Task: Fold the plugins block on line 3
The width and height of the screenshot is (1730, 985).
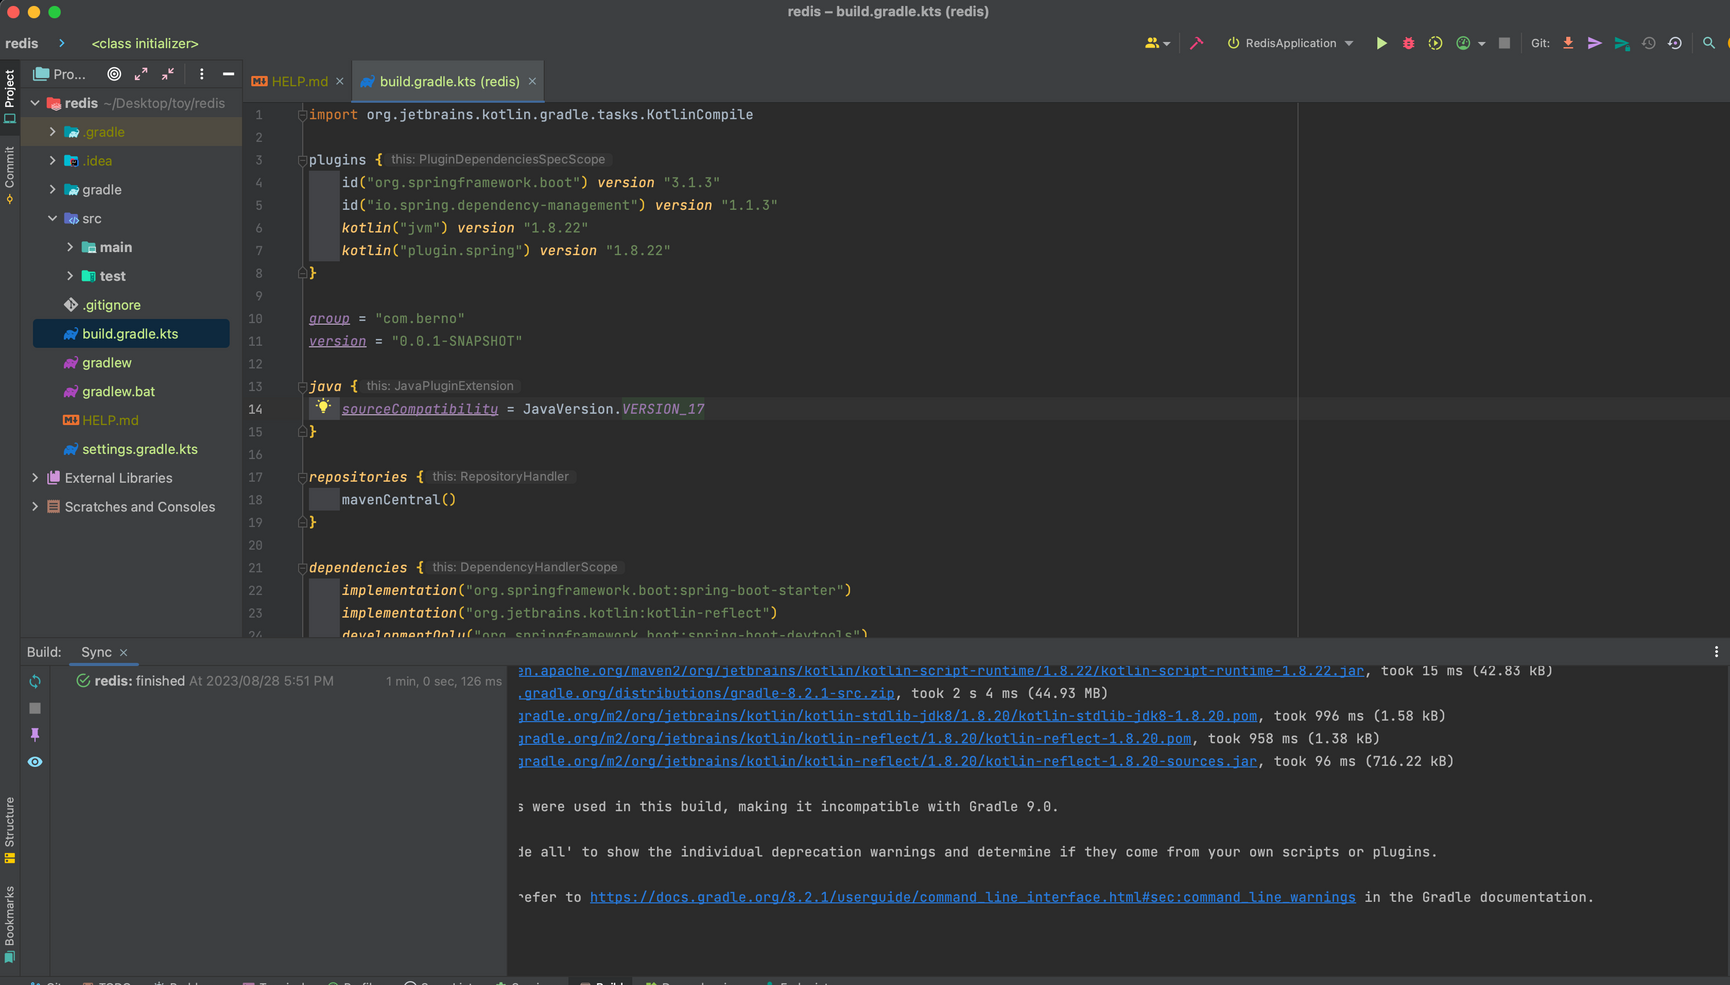Action: tap(302, 160)
